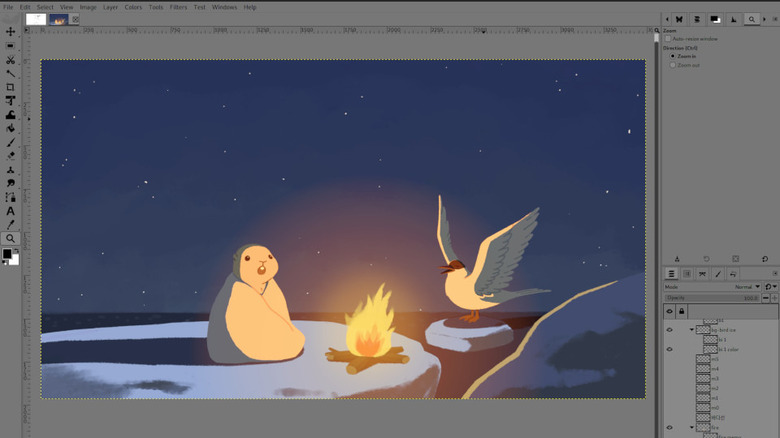Select the Zoom magnifier tool in toolbox

(10, 239)
